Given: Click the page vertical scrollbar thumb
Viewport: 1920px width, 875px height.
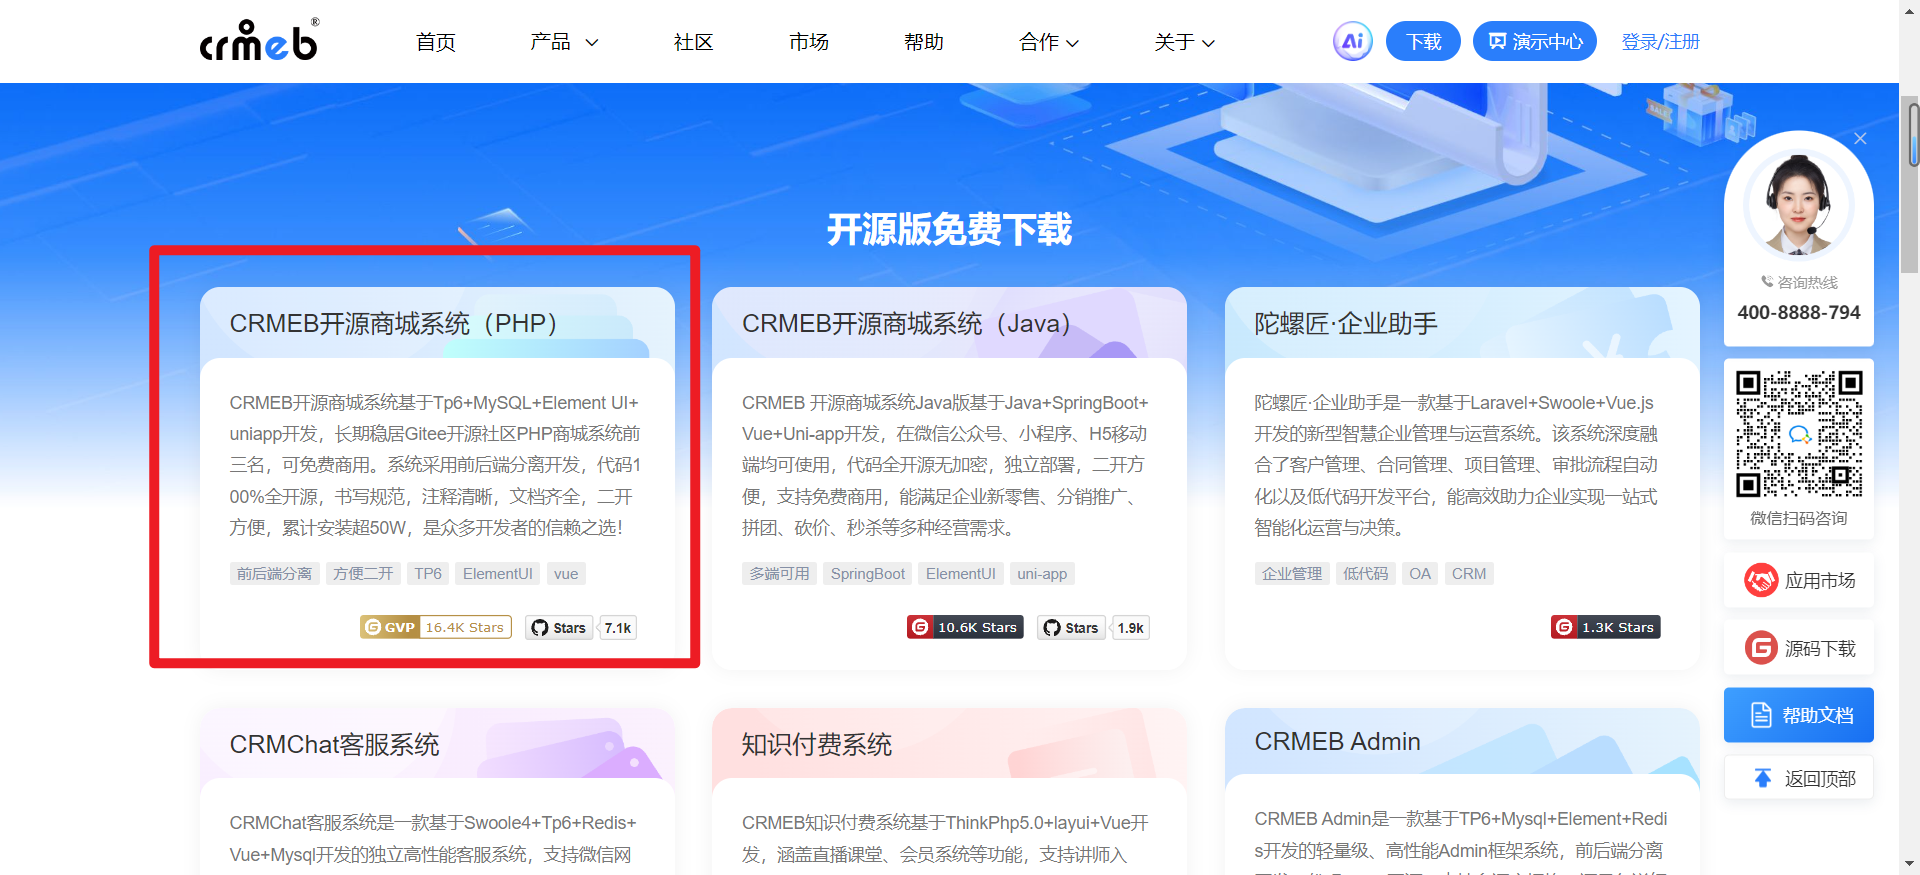Looking at the screenshot, I should tap(1911, 185).
